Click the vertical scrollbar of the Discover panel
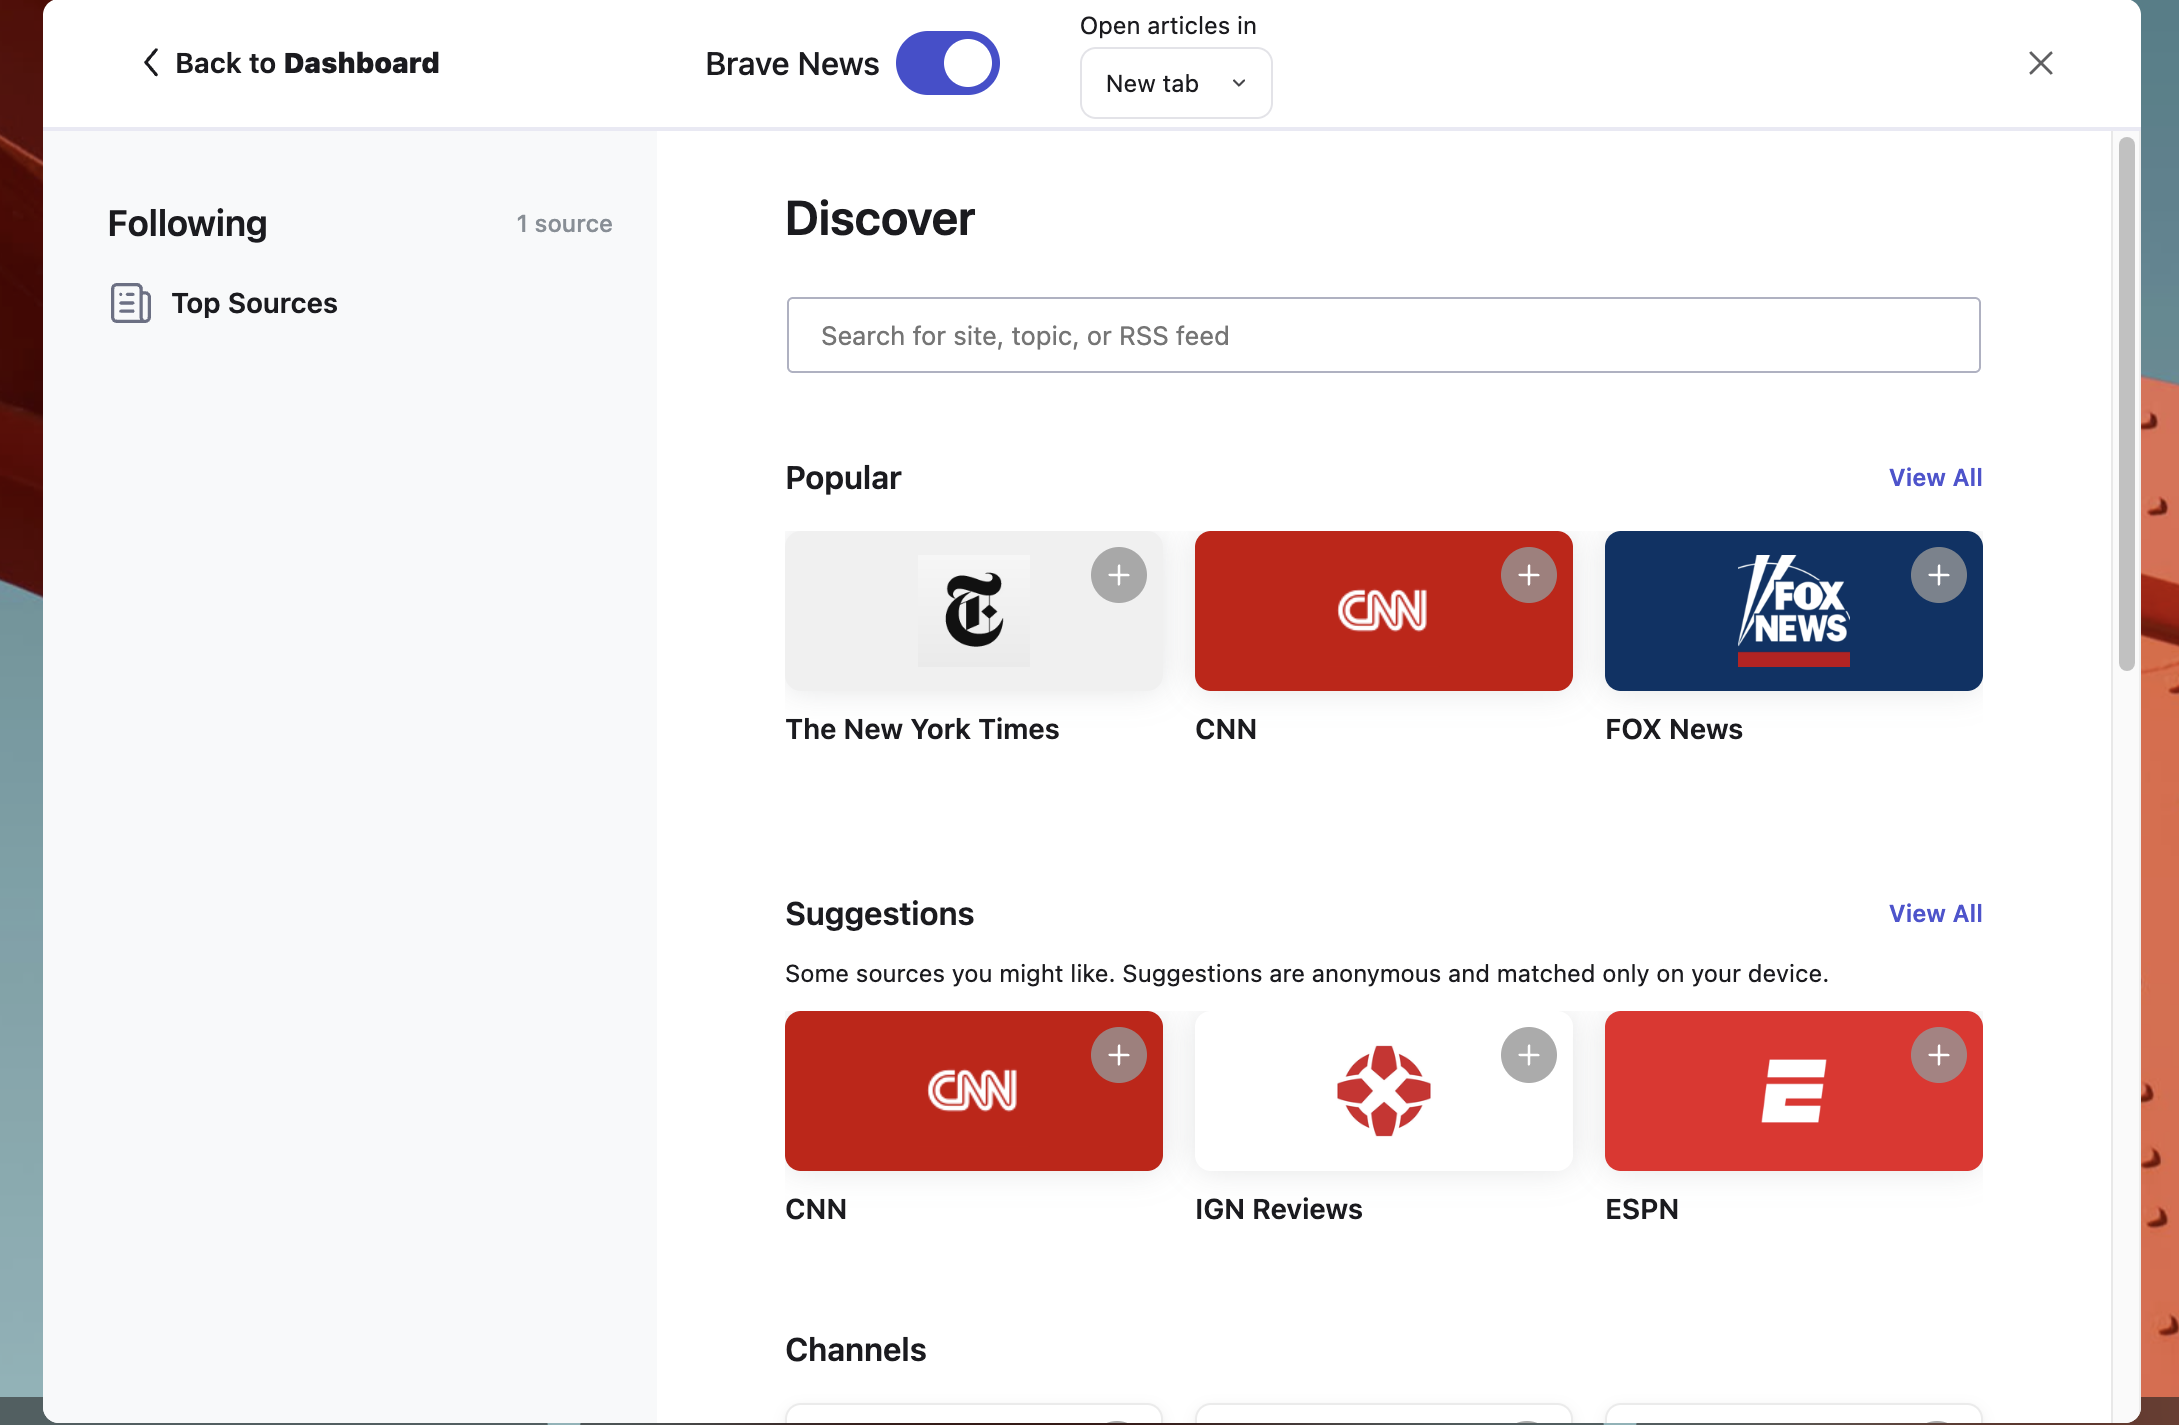The height and width of the screenshot is (1425, 2179). pyautogui.click(x=2126, y=404)
